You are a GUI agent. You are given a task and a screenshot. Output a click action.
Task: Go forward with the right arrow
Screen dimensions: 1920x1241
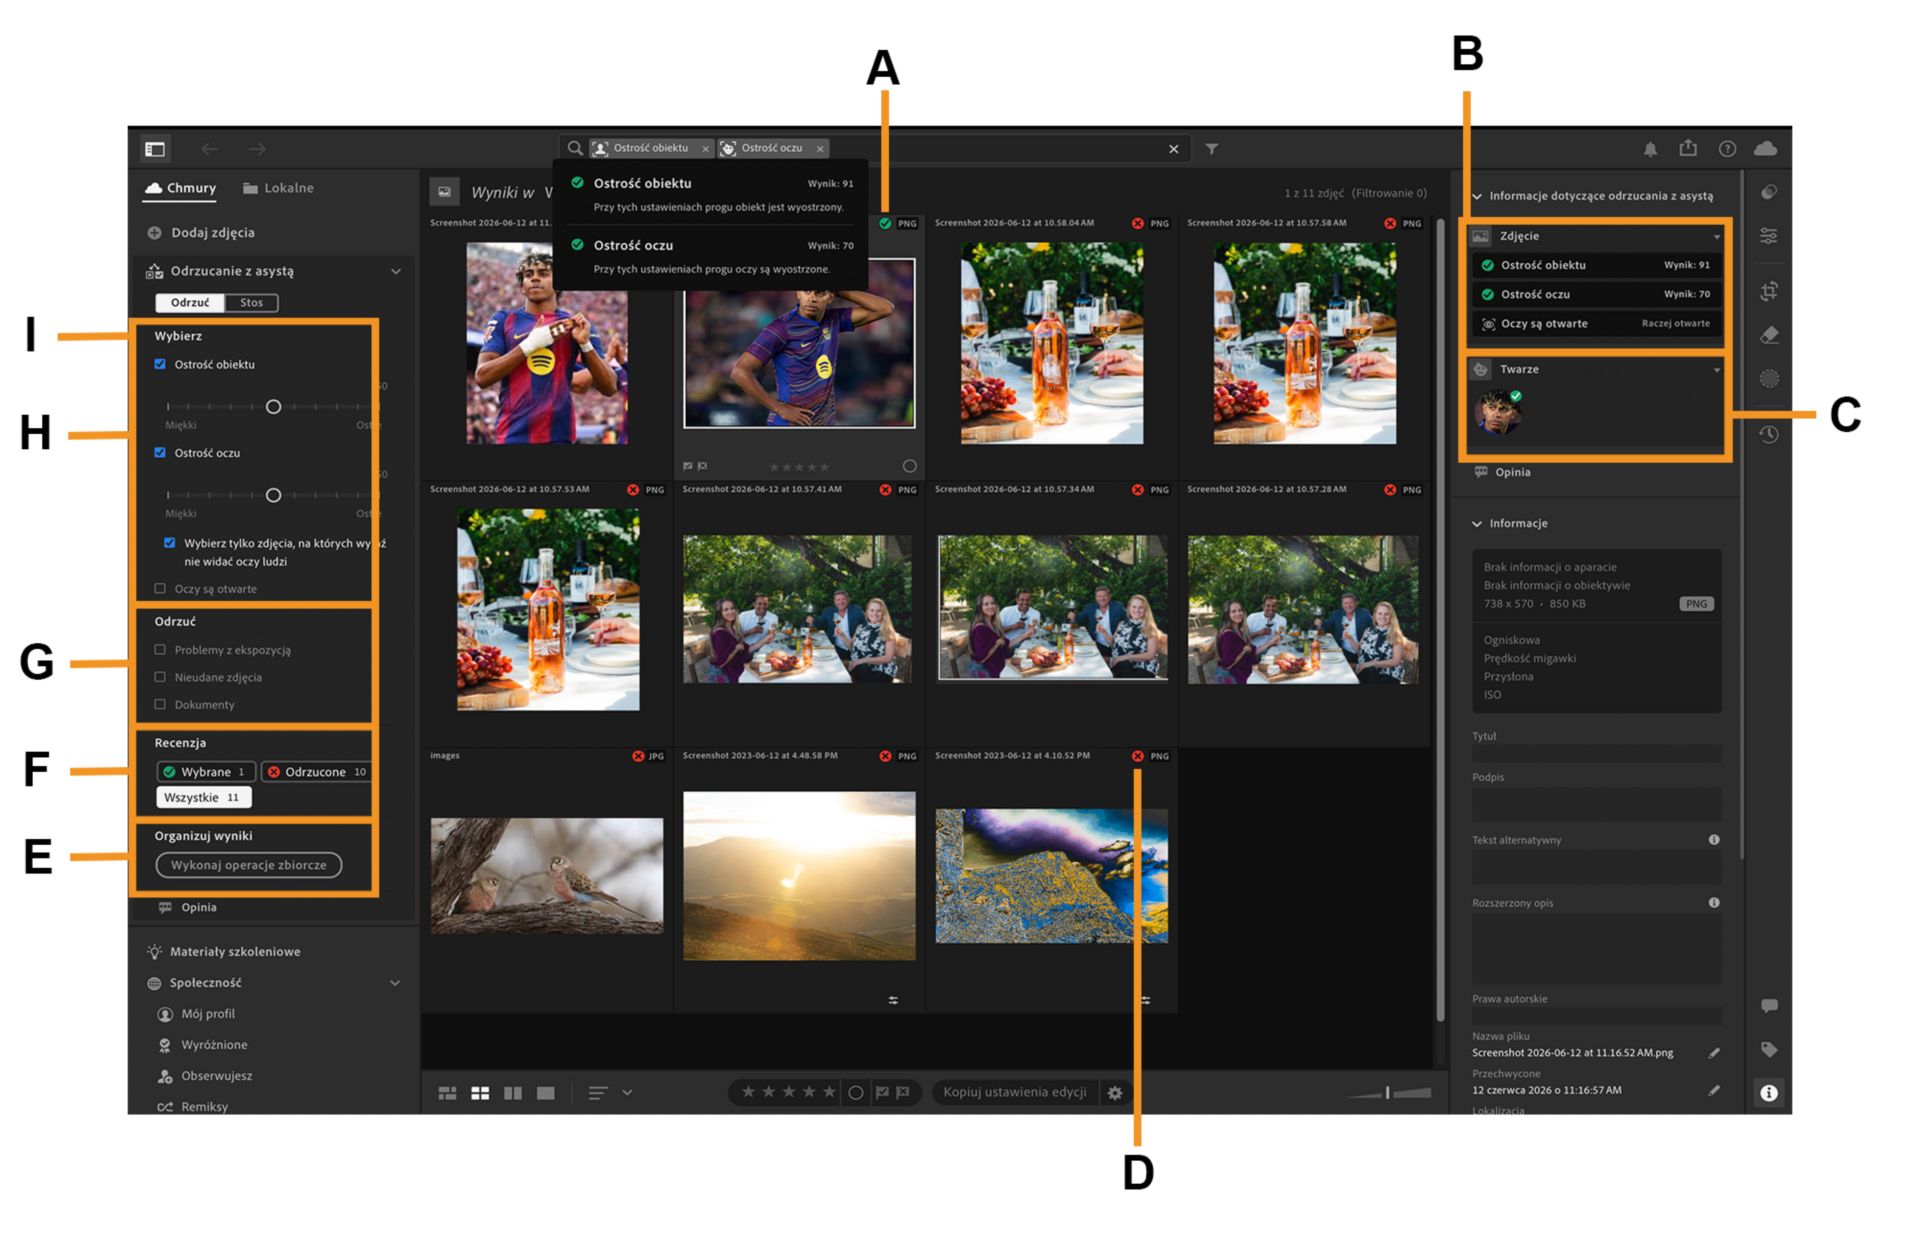click(x=258, y=149)
